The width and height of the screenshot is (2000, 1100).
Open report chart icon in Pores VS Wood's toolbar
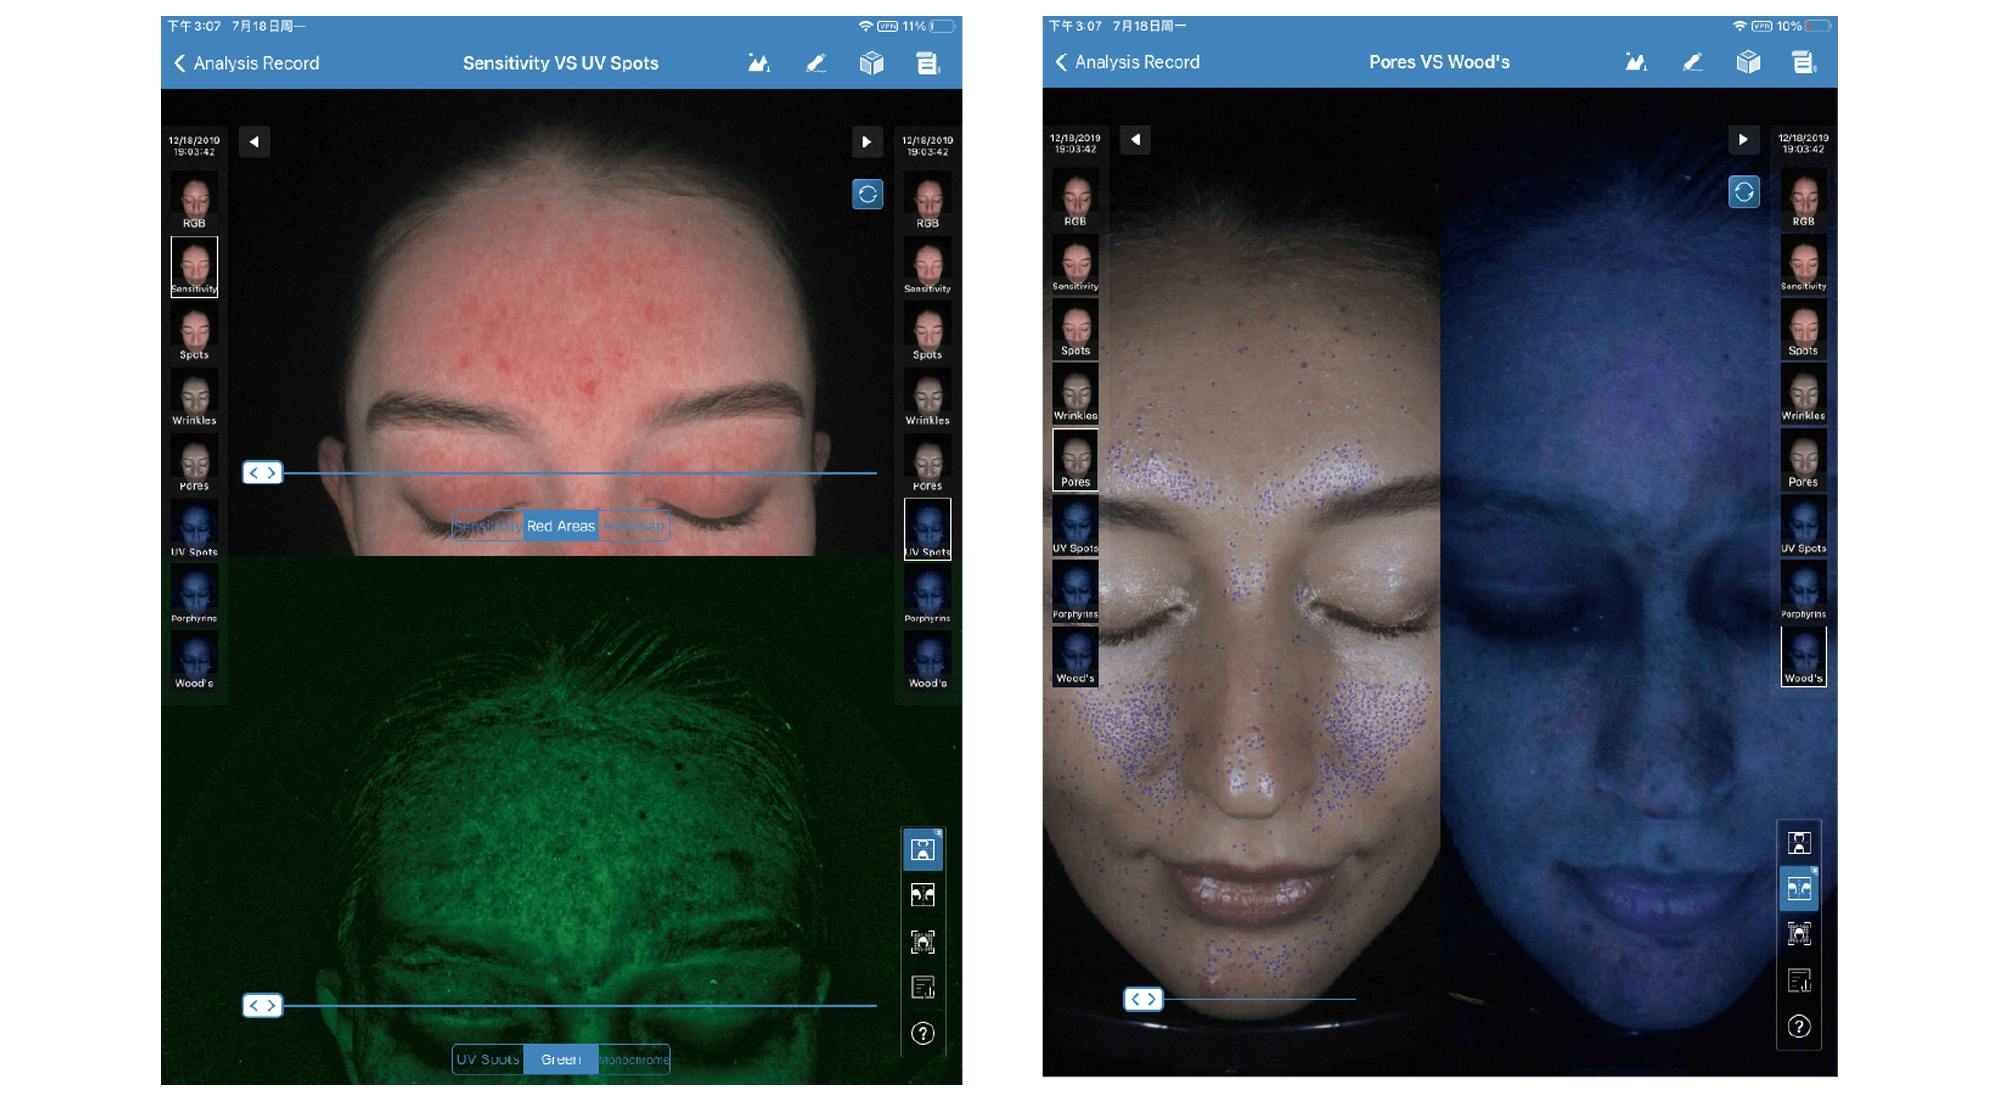pyautogui.click(x=1799, y=981)
